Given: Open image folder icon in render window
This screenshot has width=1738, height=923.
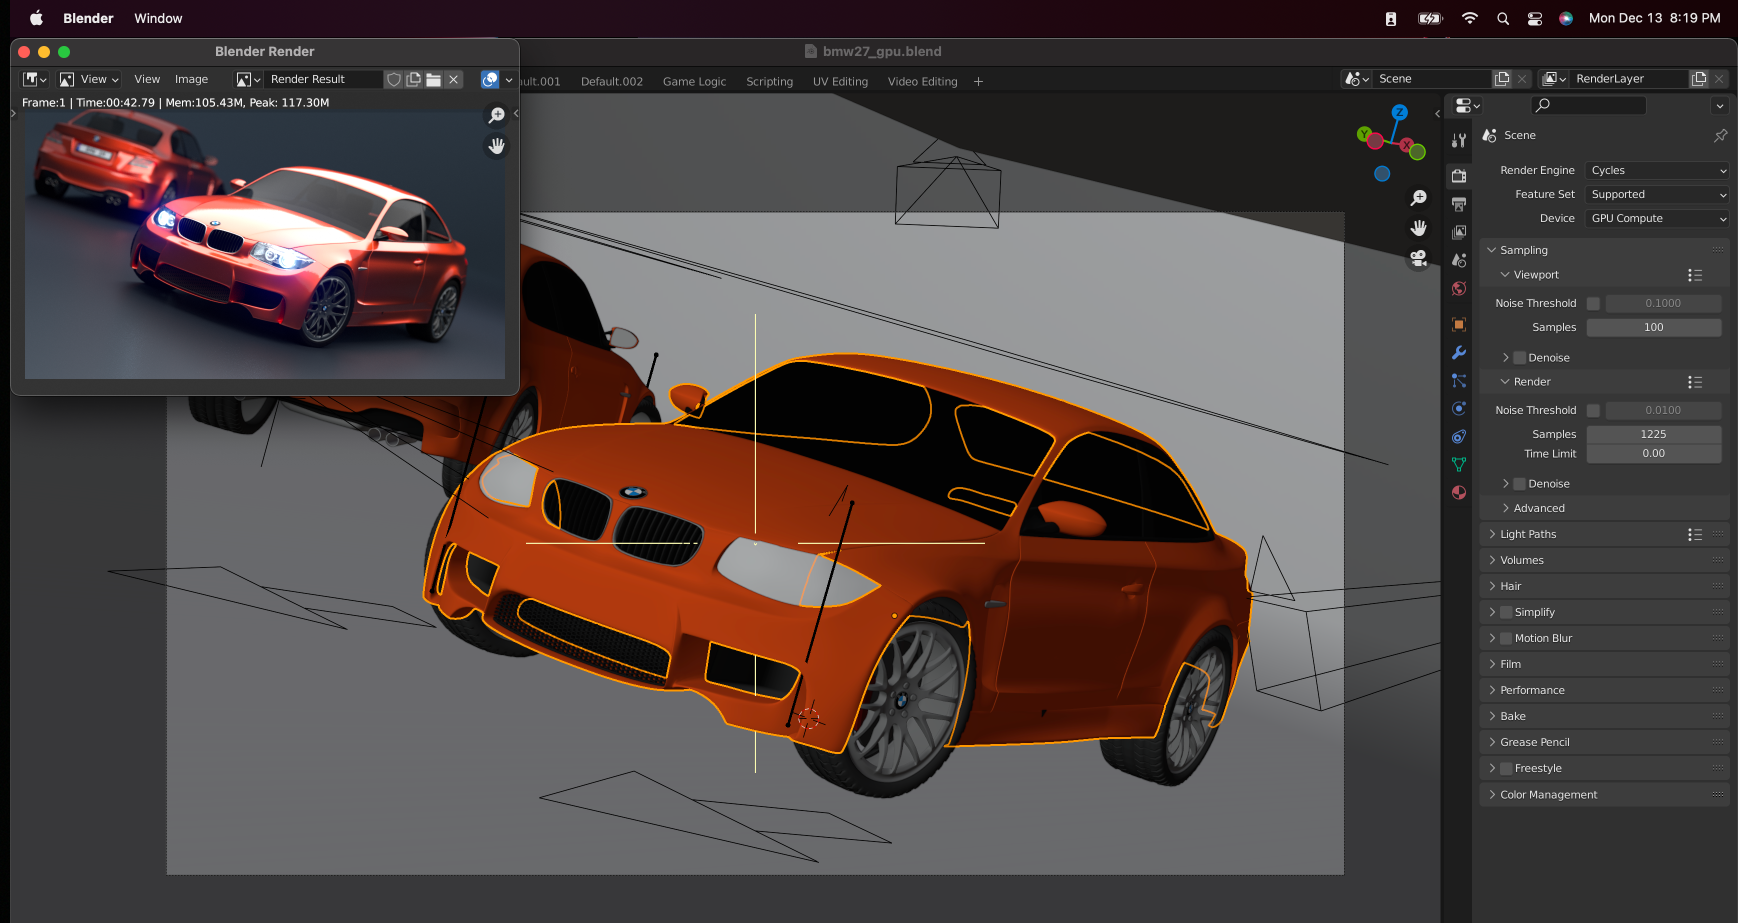Looking at the screenshot, I should pyautogui.click(x=433, y=79).
